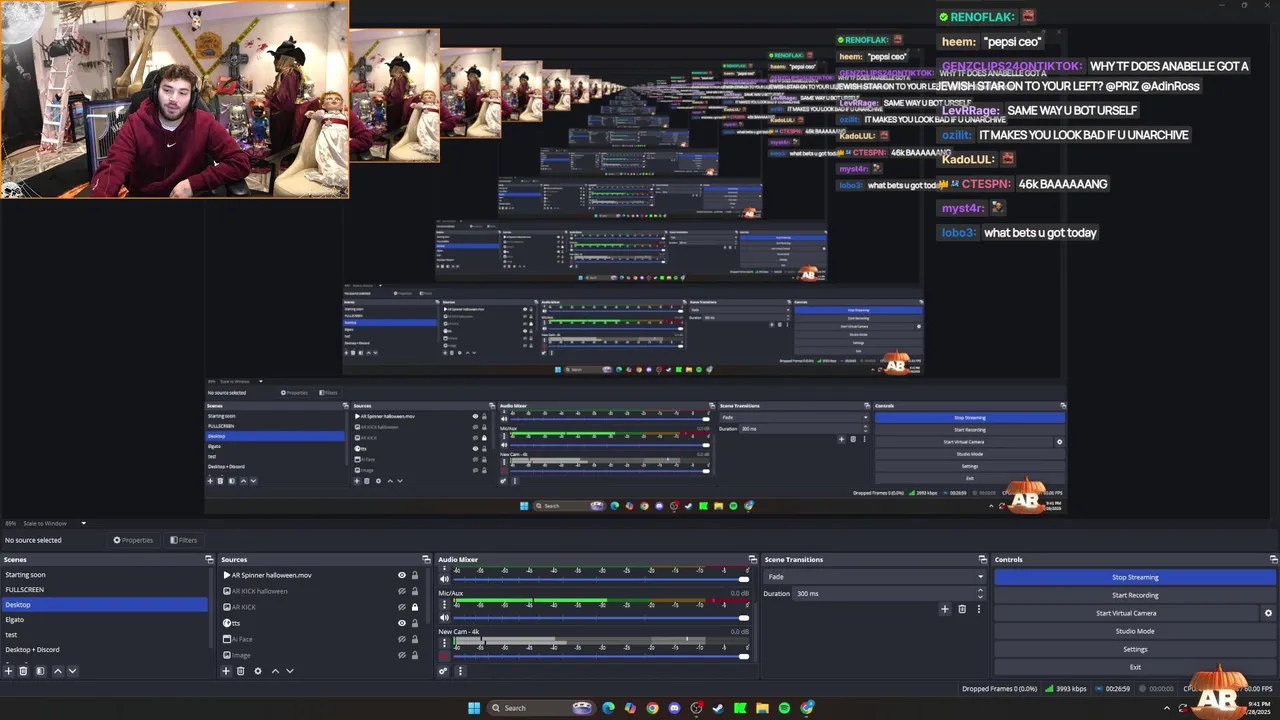This screenshot has height=720, width=1280.
Task: Increase transition duration with up arrow
Action: click(980, 590)
